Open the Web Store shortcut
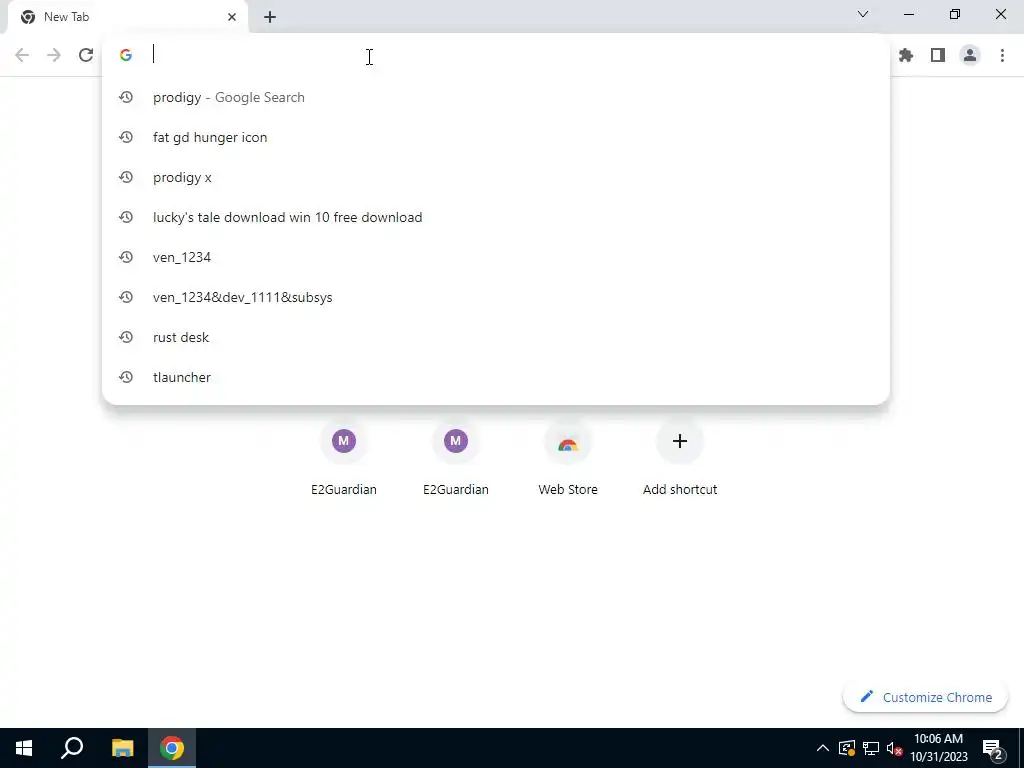 [x=568, y=457]
